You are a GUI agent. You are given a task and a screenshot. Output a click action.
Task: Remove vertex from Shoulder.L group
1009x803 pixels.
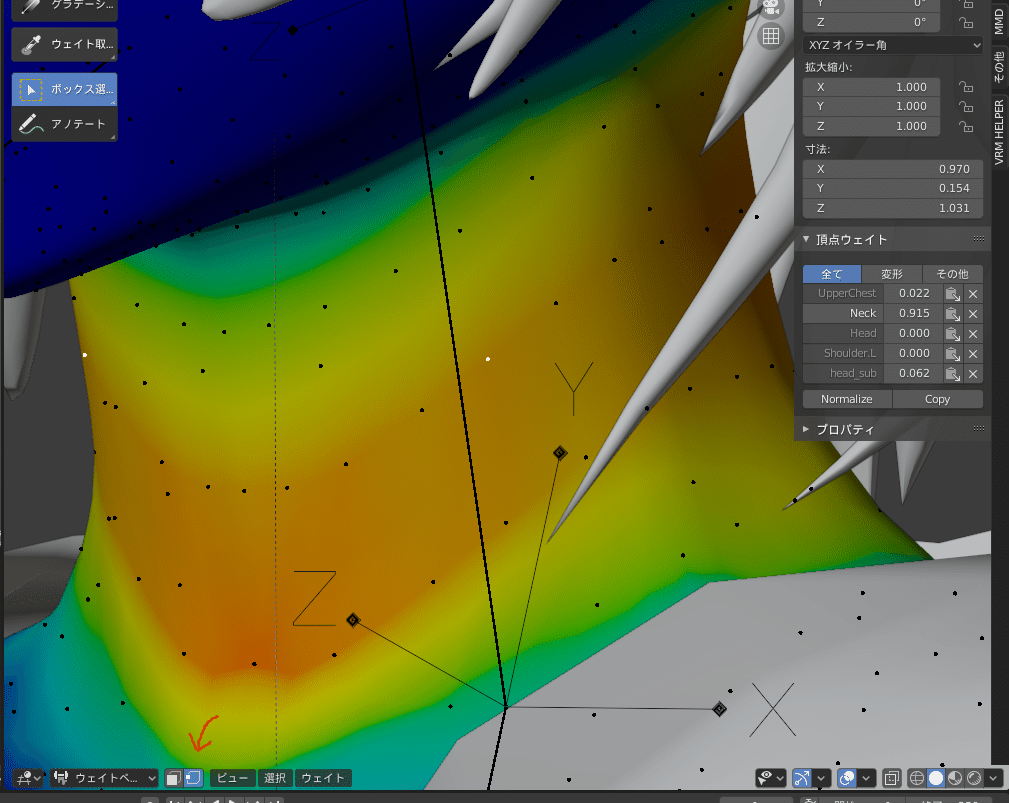[x=973, y=354]
